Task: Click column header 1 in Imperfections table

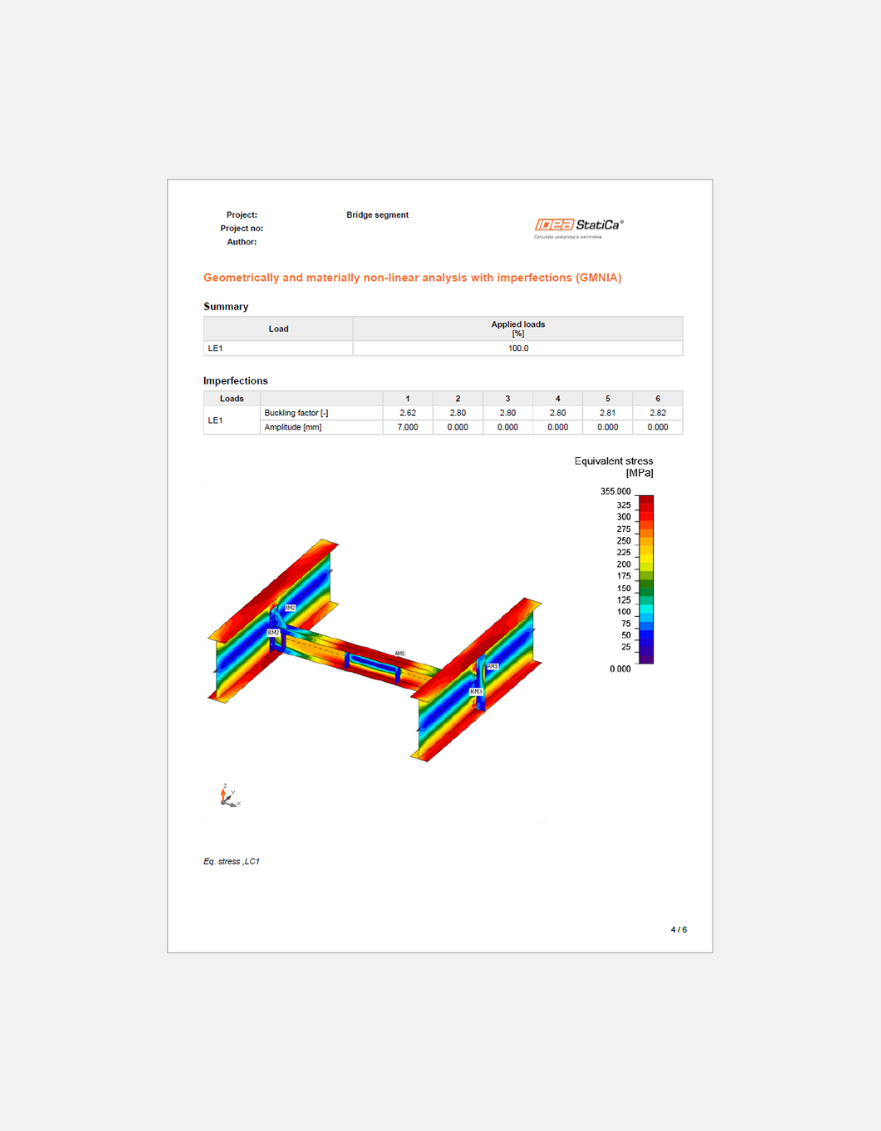Action: tap(408, 399)
